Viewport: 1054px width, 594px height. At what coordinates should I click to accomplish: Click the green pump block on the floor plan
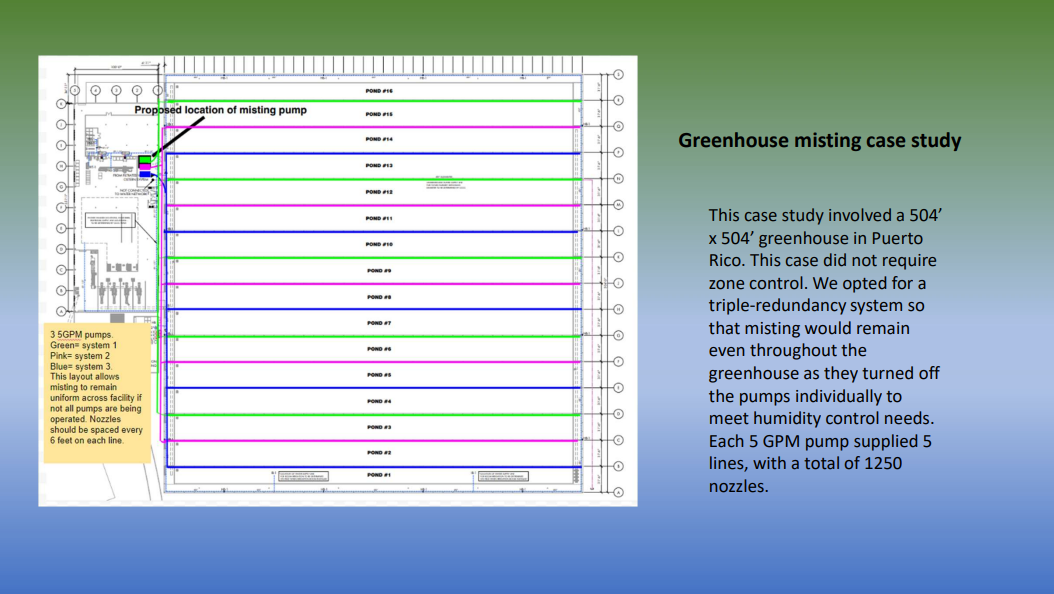[x=145, y=160]
